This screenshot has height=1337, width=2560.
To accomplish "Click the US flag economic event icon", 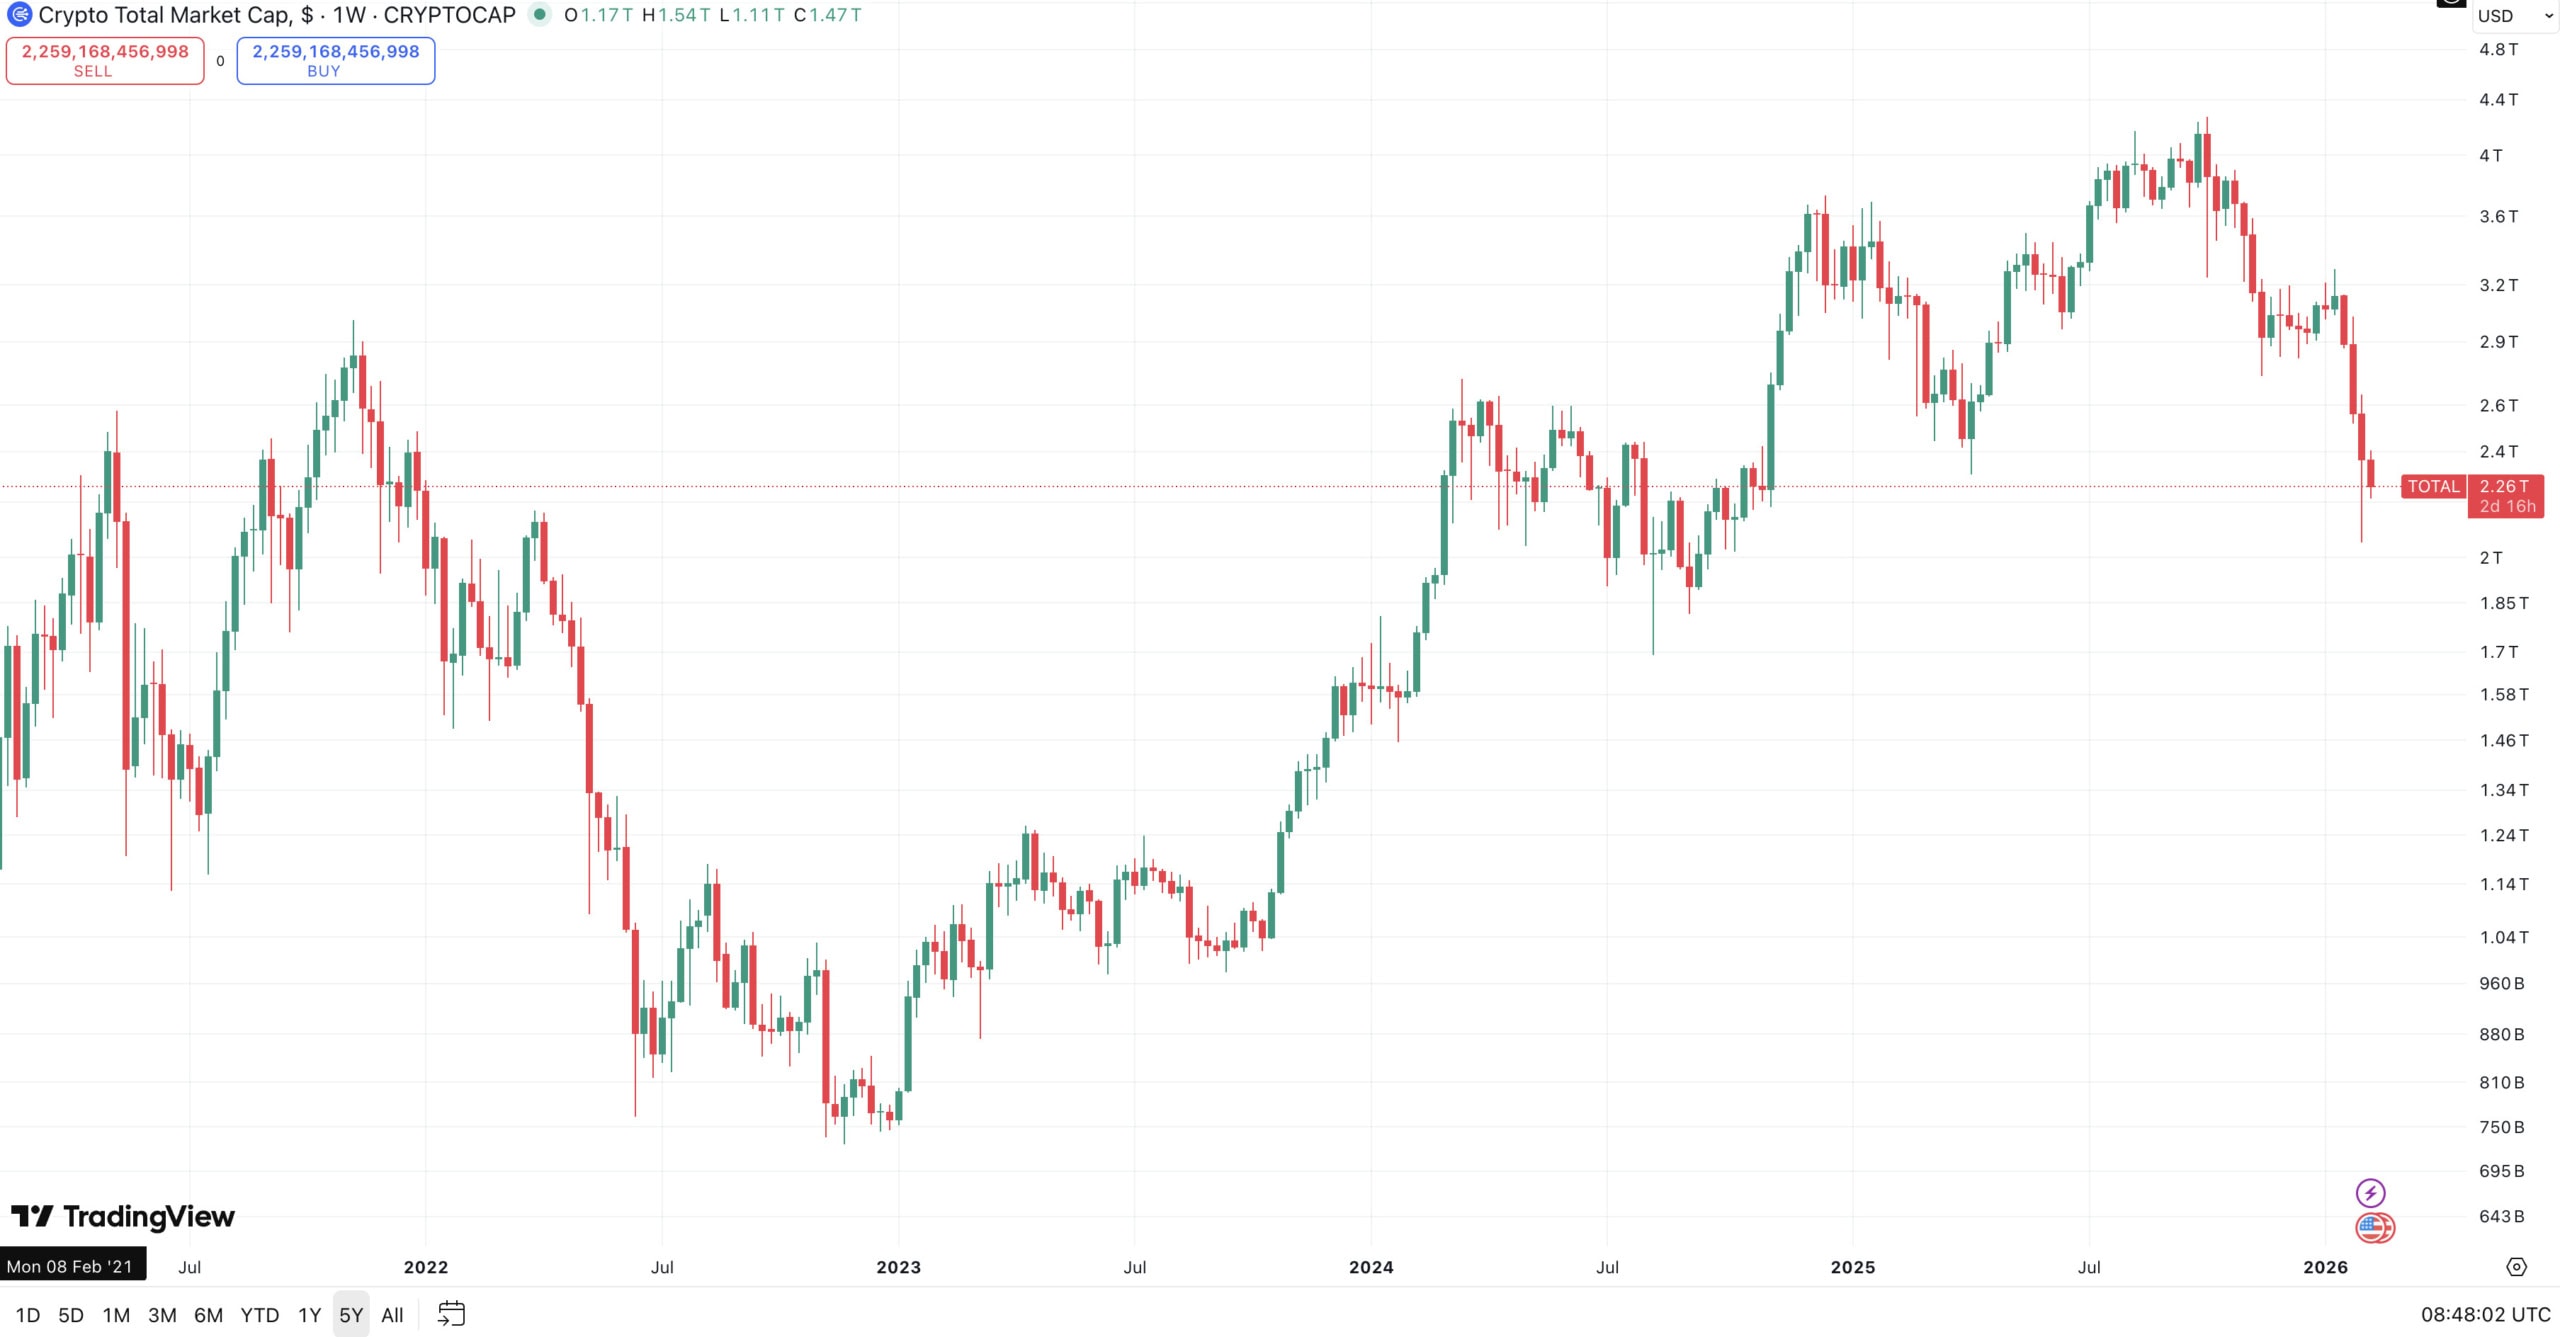I will pos(2374,1227).
